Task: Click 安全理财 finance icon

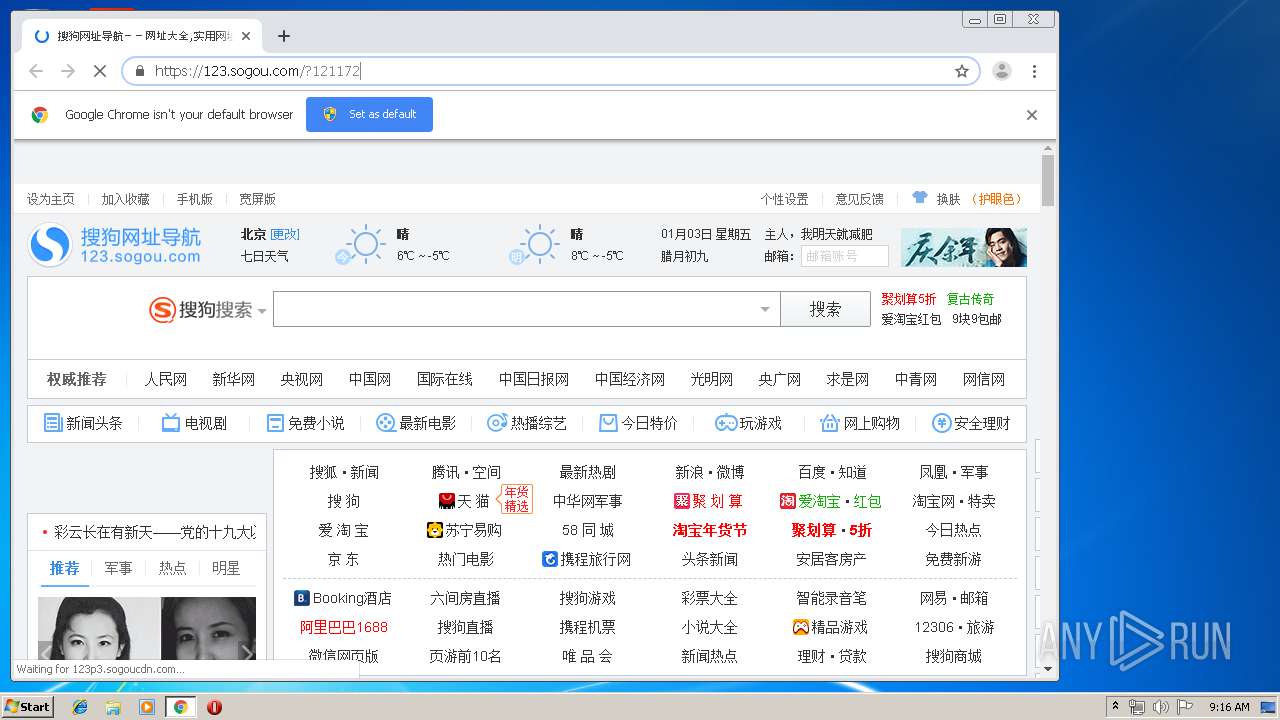Action: pos(941,423)
